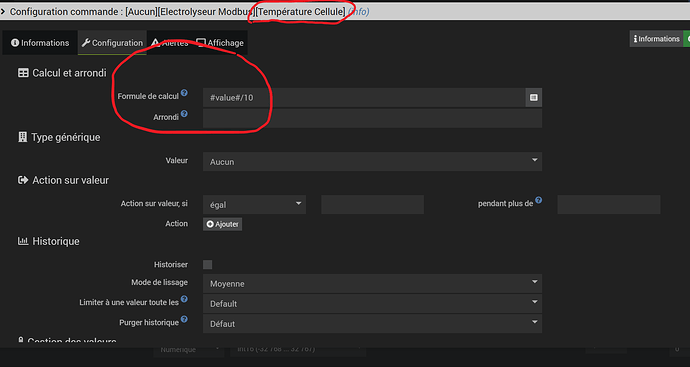
Task: Show help for Purger historique
Action: (x=184, y=319)
